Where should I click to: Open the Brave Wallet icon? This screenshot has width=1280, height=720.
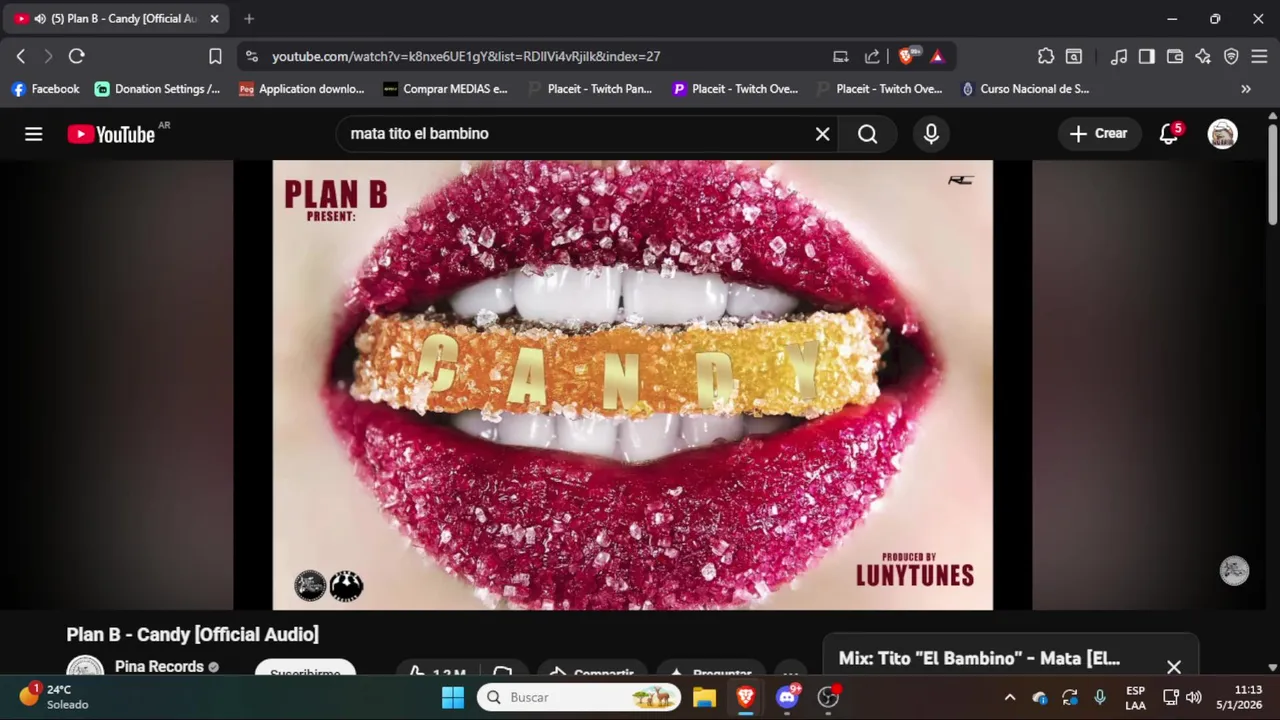1175,57
